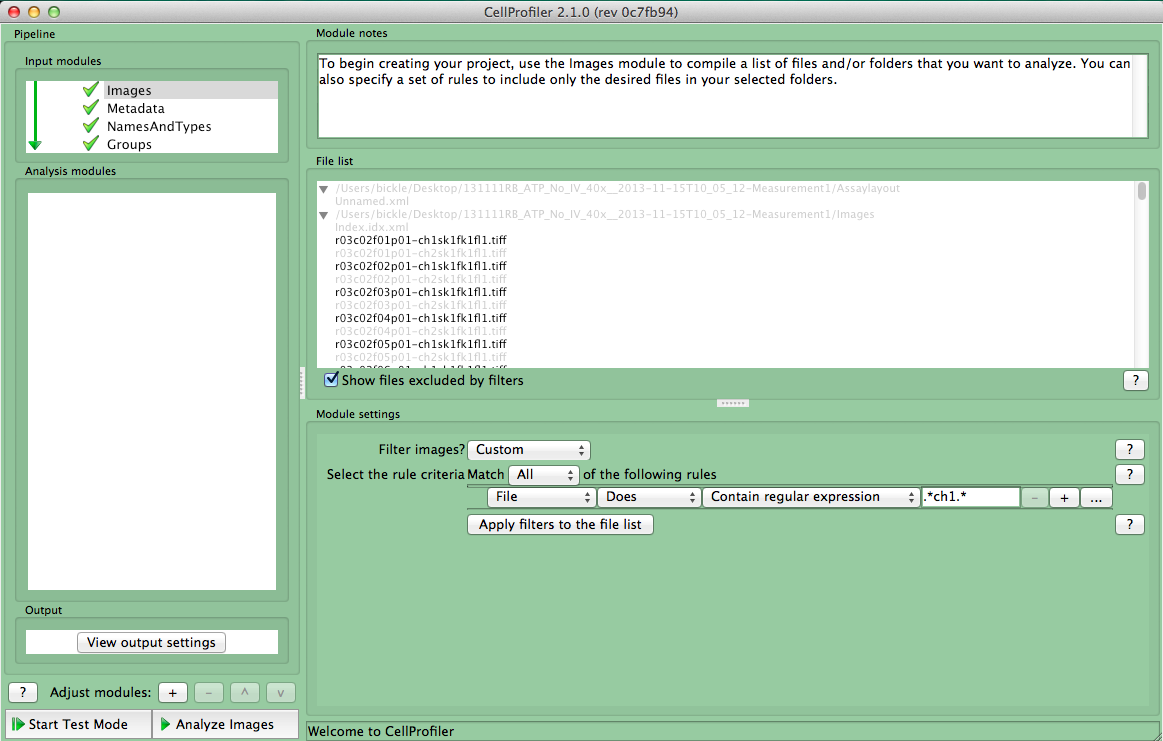Click the vertical splitter grip beside file list

(x=302, y=383)
